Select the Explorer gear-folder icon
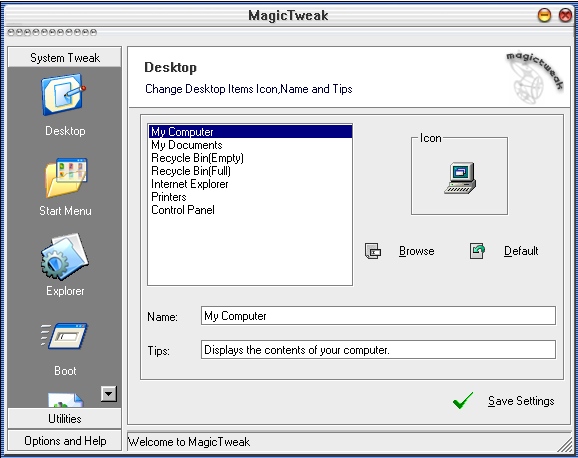This screenshot has height=458, width=578. tap(65, 256)
